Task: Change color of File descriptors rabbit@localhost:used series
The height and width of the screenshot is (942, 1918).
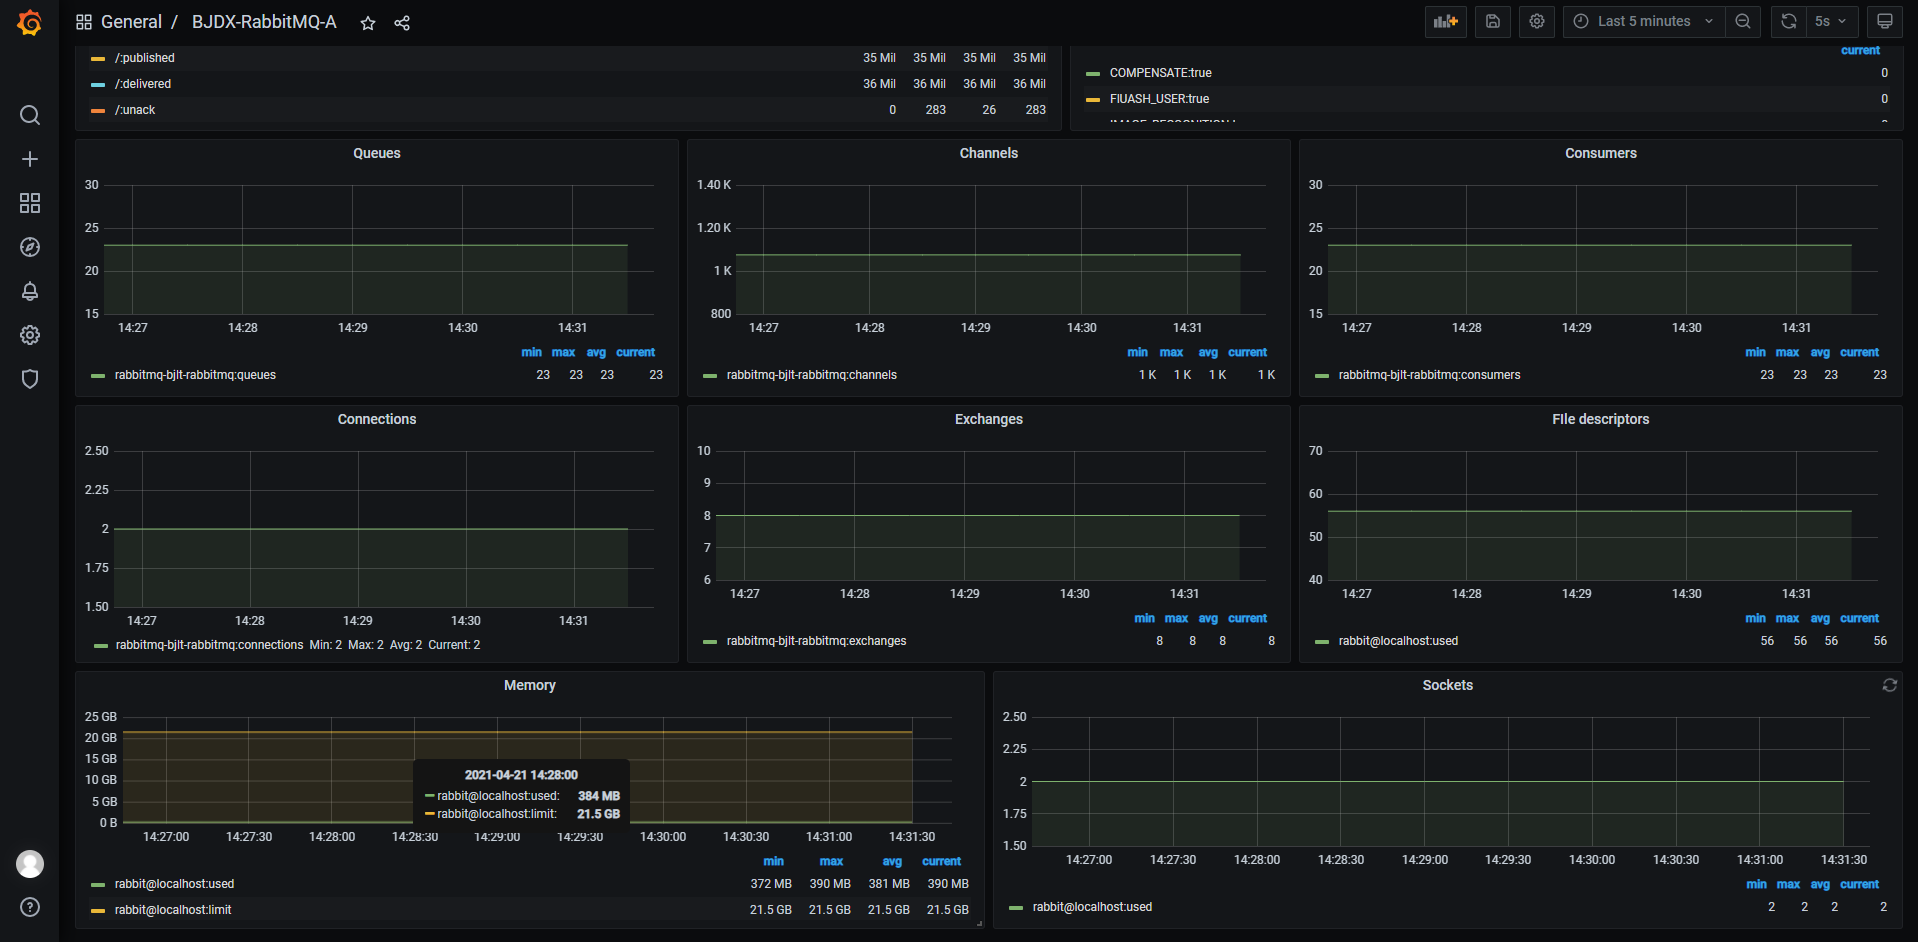Action: (x=1322, y=642)
